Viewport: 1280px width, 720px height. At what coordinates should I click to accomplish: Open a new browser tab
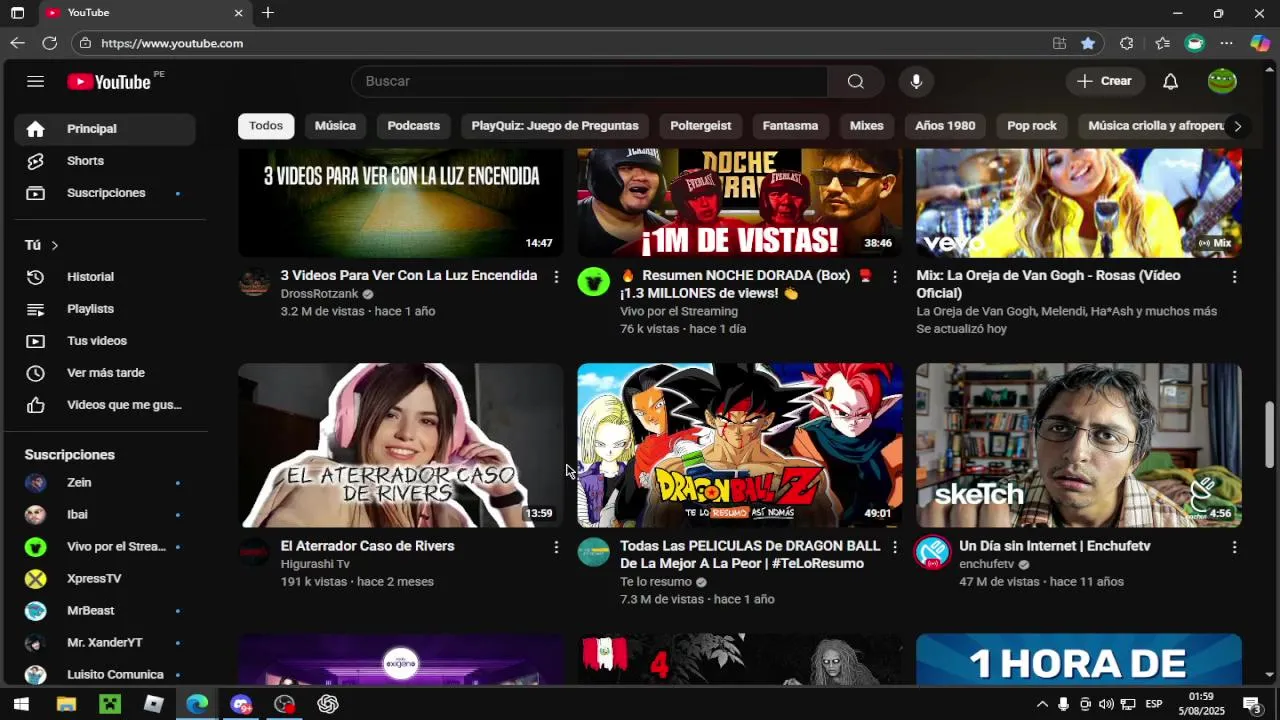coord(268,13)
